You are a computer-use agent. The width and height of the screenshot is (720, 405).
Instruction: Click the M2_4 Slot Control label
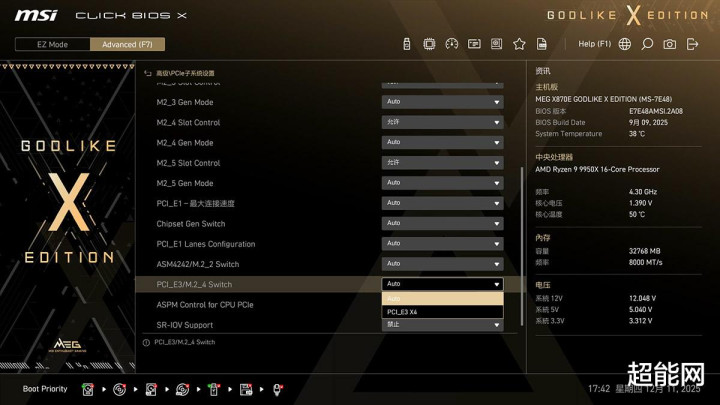tap(188, 123)
